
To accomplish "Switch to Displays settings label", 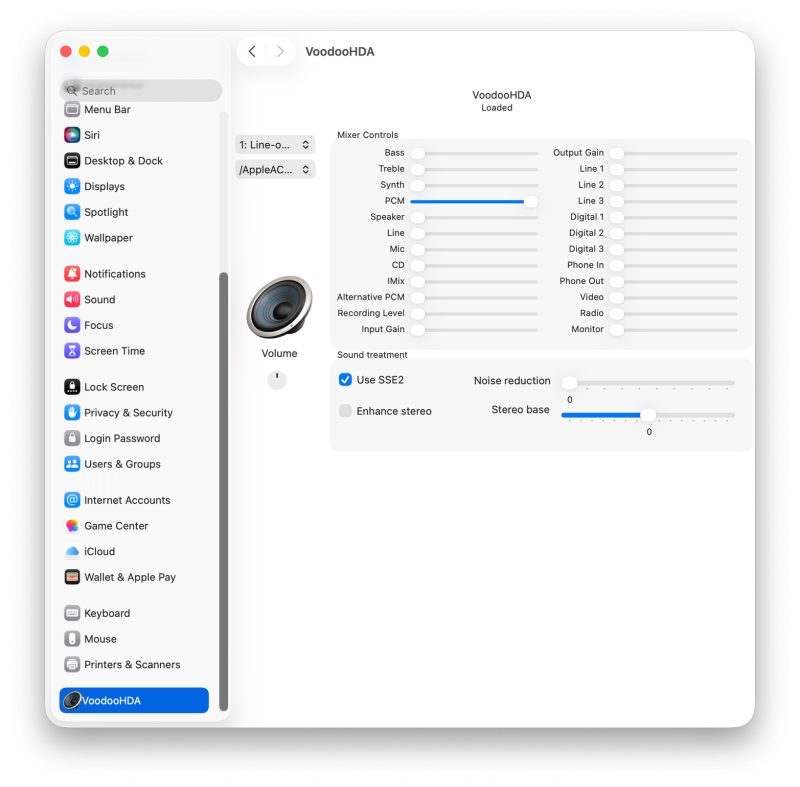I will 105,187.
